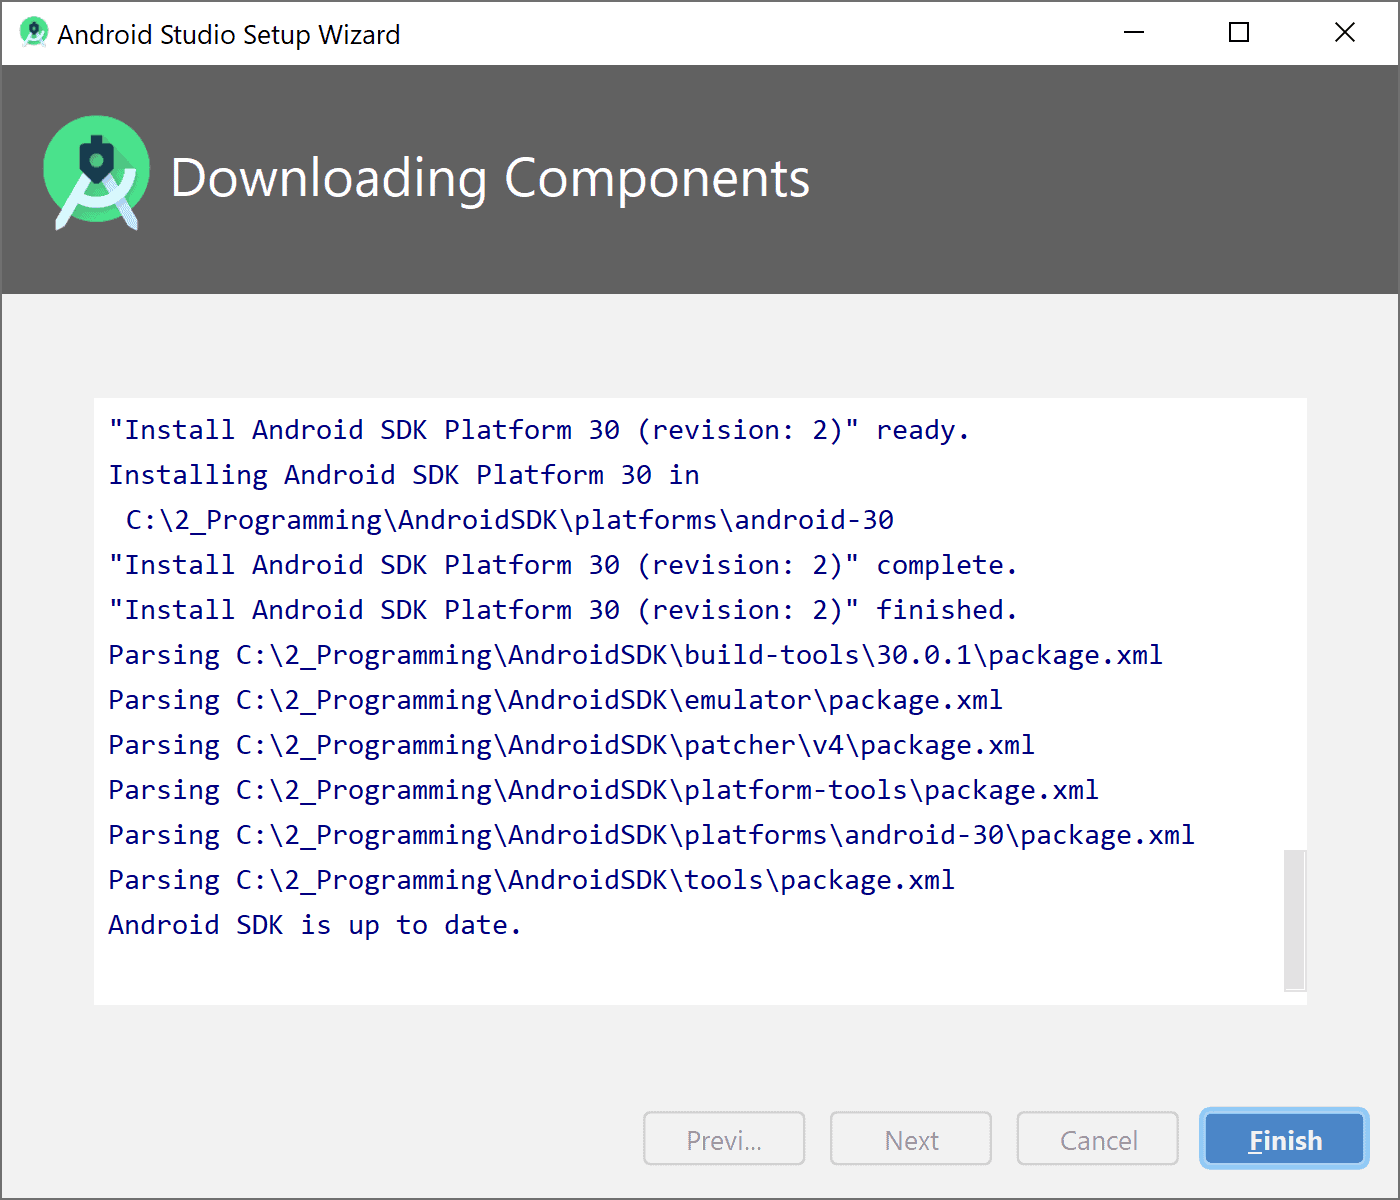The image size is (1400, 1200).
Task: Click the 'Parsing ...\build-tools\30.0.1\package.xml' line
Action: click(635, 655)
